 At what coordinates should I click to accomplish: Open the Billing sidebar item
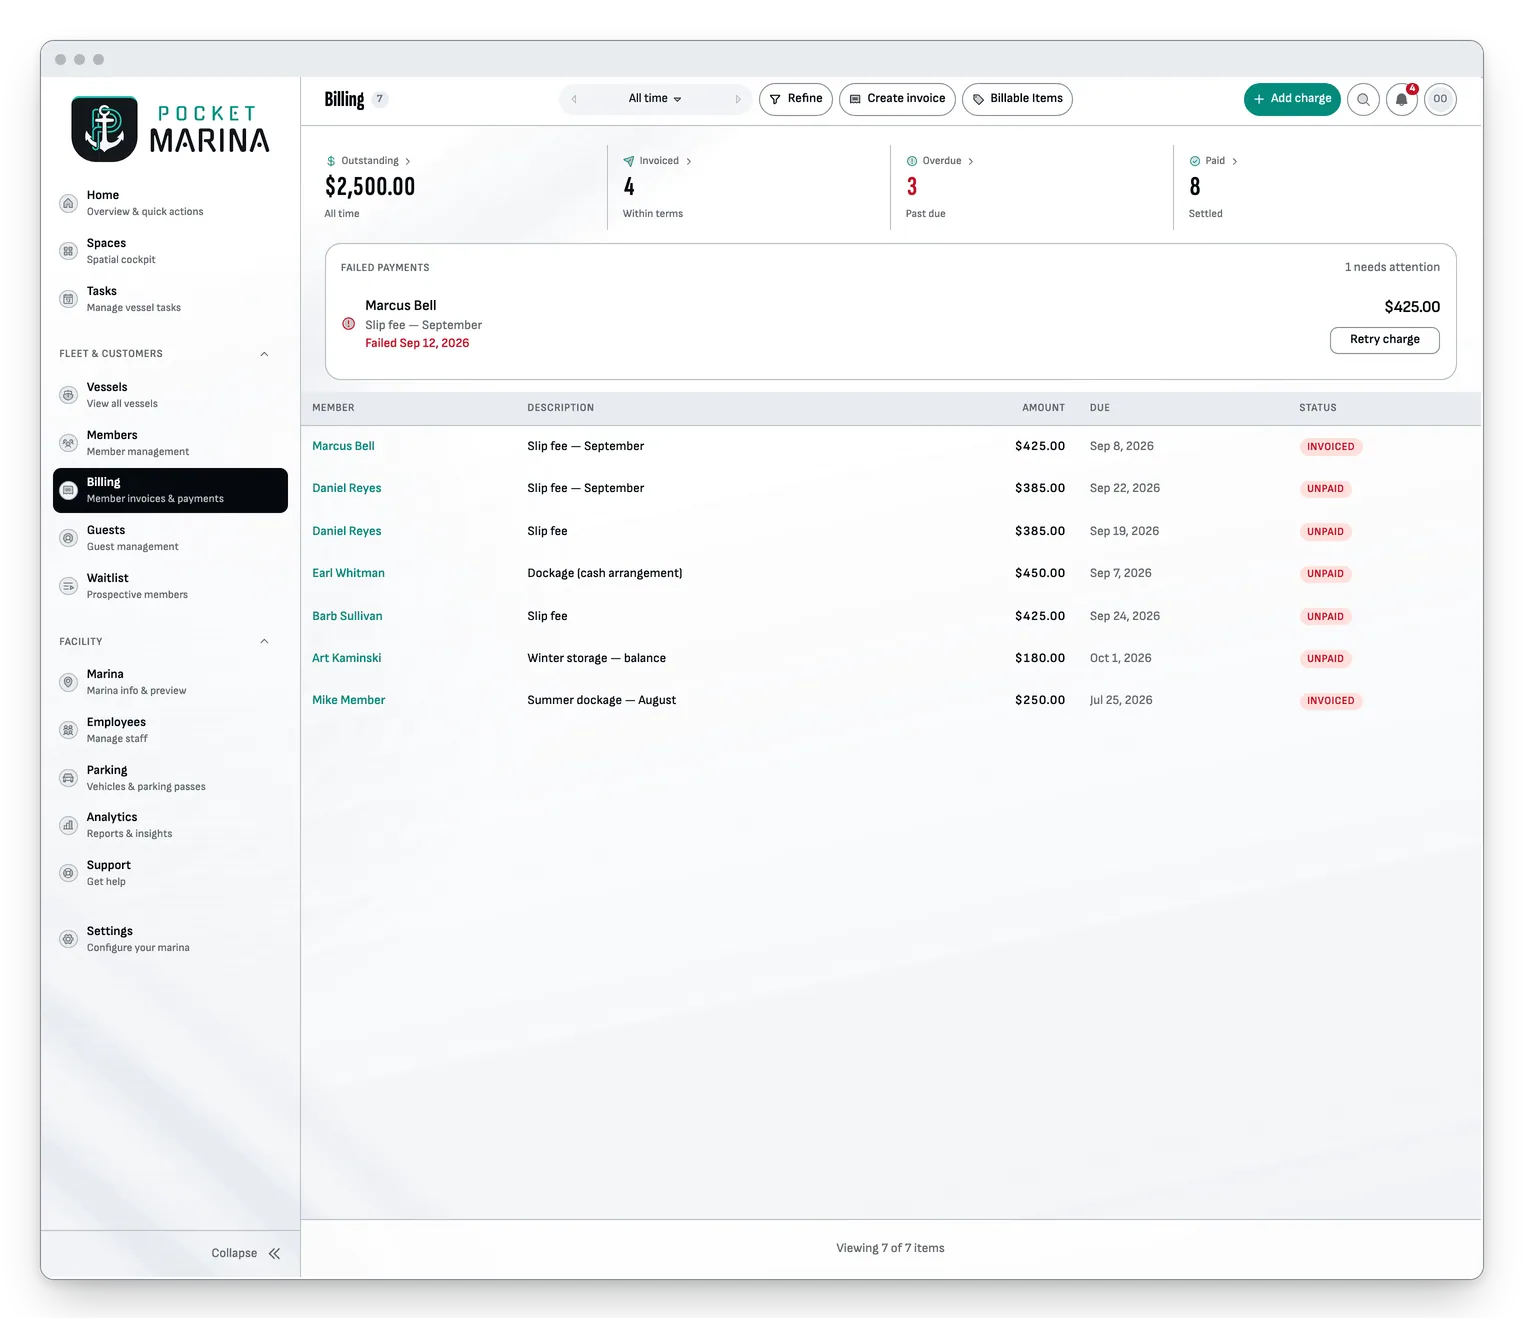tap(170, 490)
